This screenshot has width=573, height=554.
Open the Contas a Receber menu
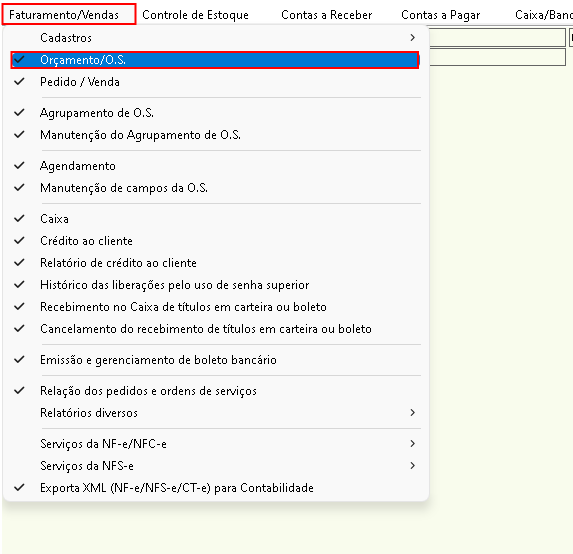point(327,15)
